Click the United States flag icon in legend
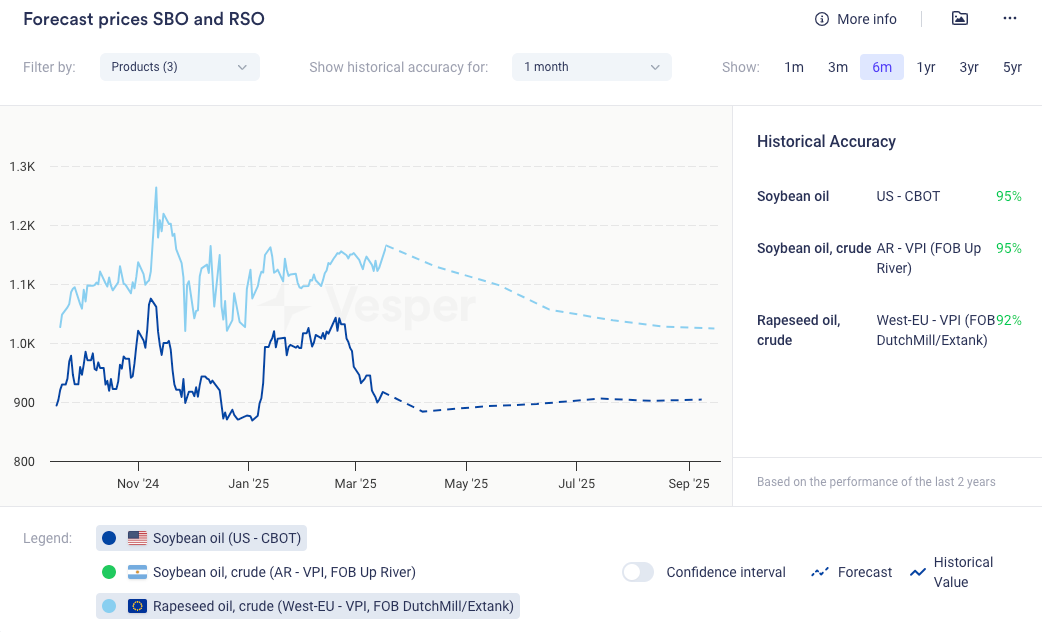The width and height of the screenshot is (1042, 632). (137, 538)
